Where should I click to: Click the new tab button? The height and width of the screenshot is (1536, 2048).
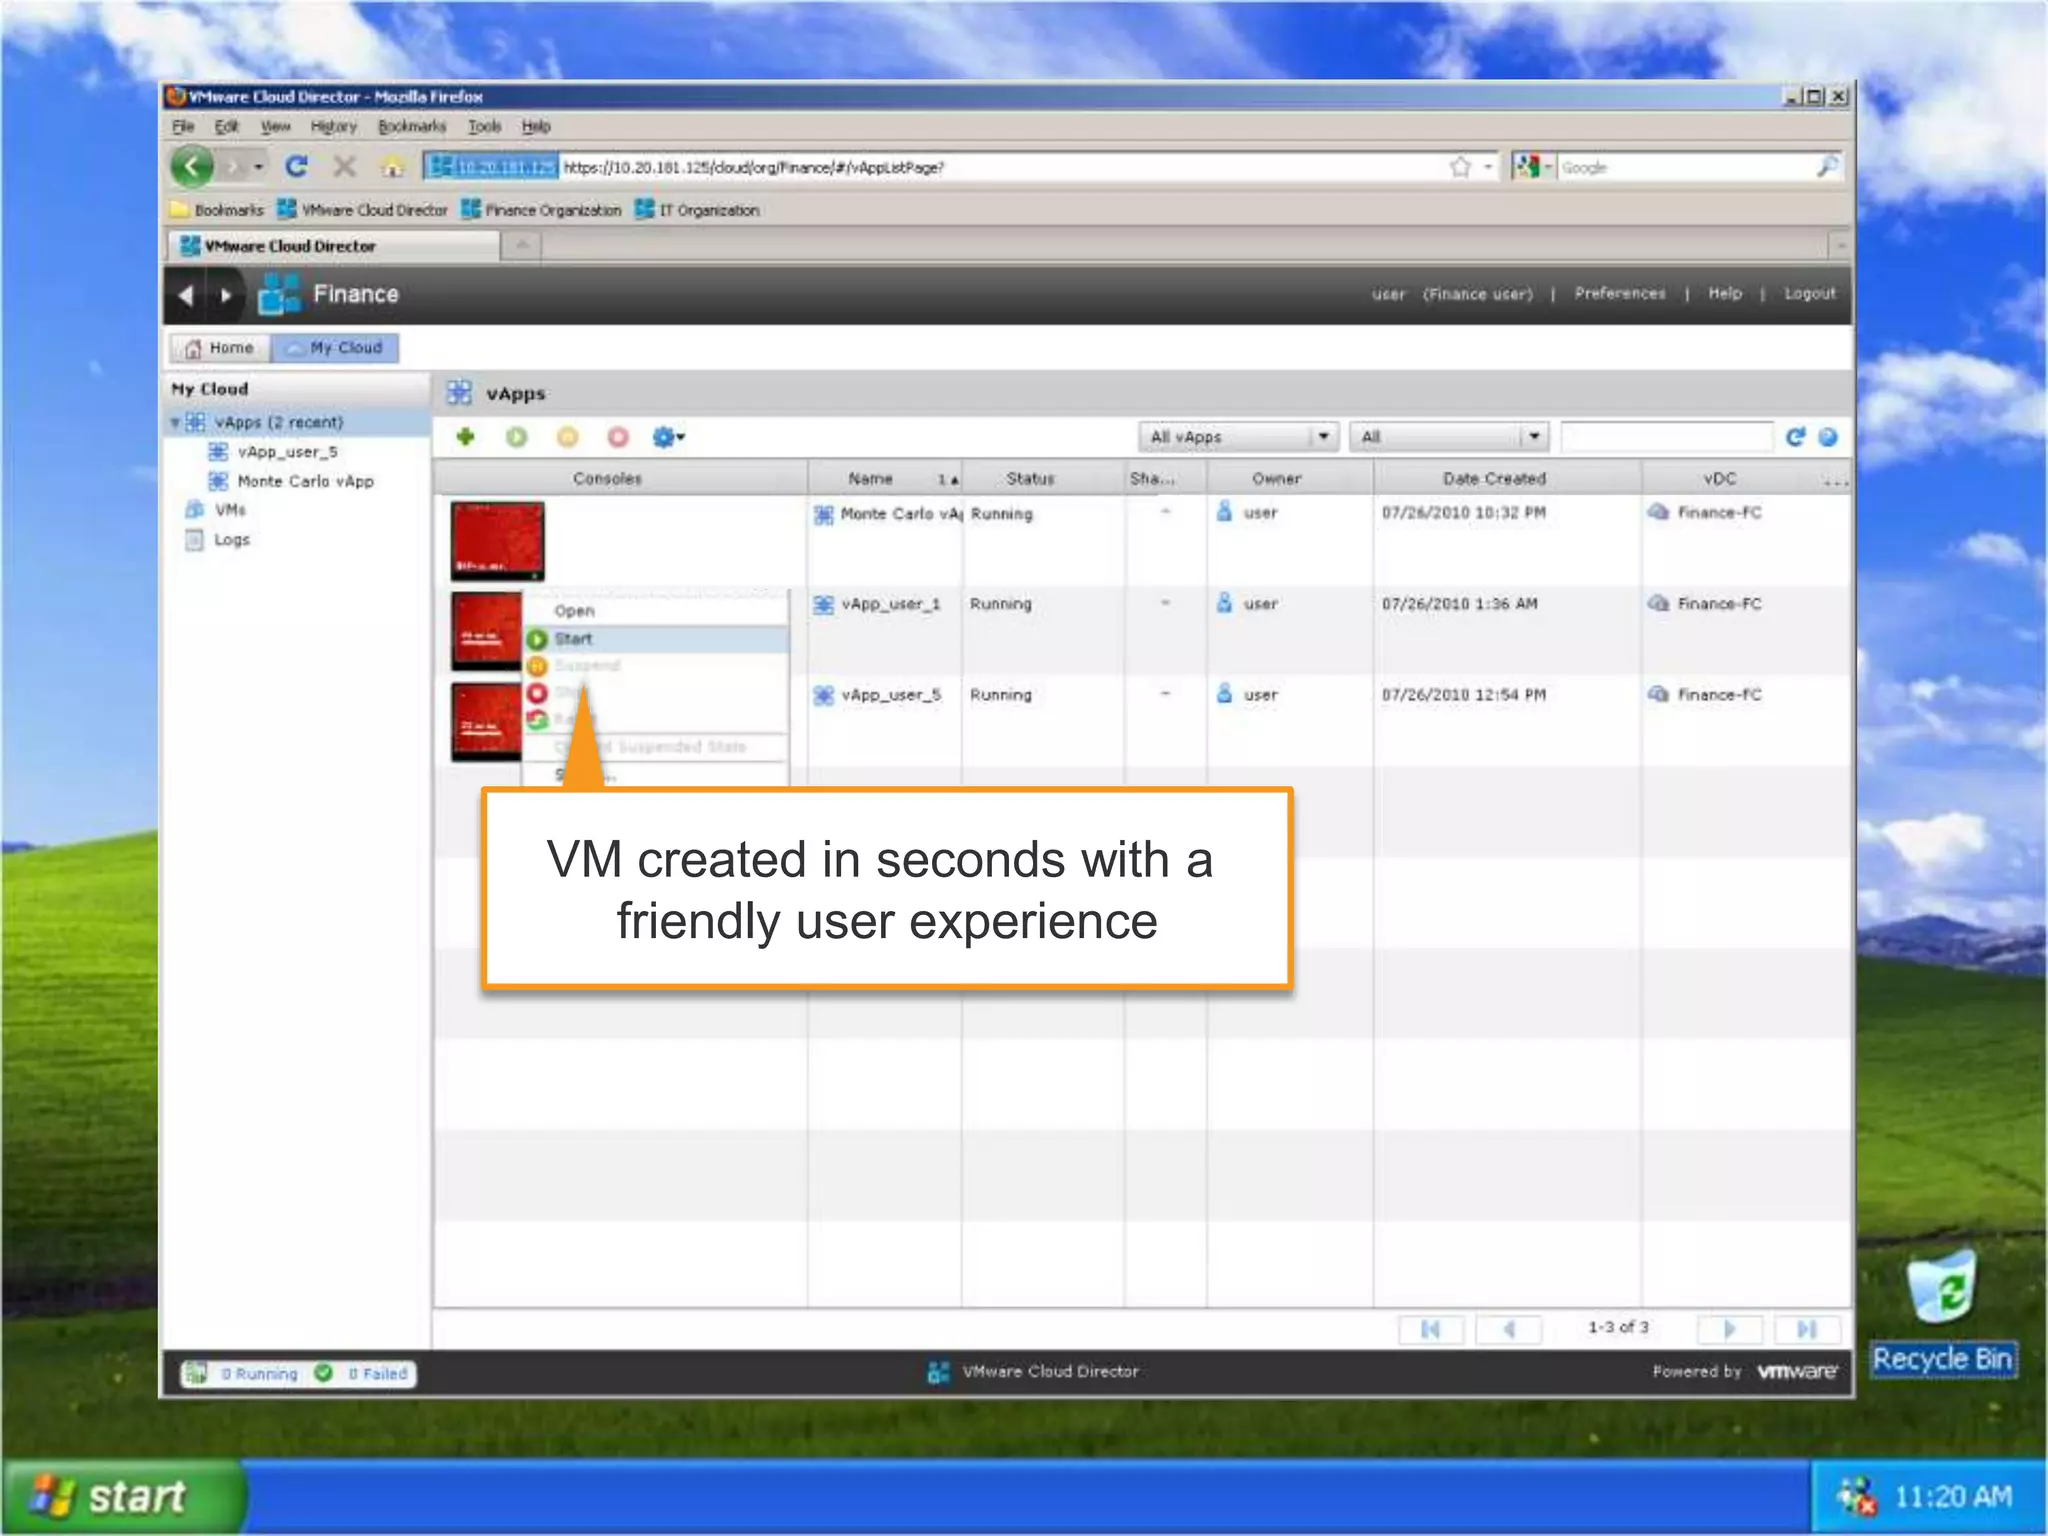coord(522,245)
